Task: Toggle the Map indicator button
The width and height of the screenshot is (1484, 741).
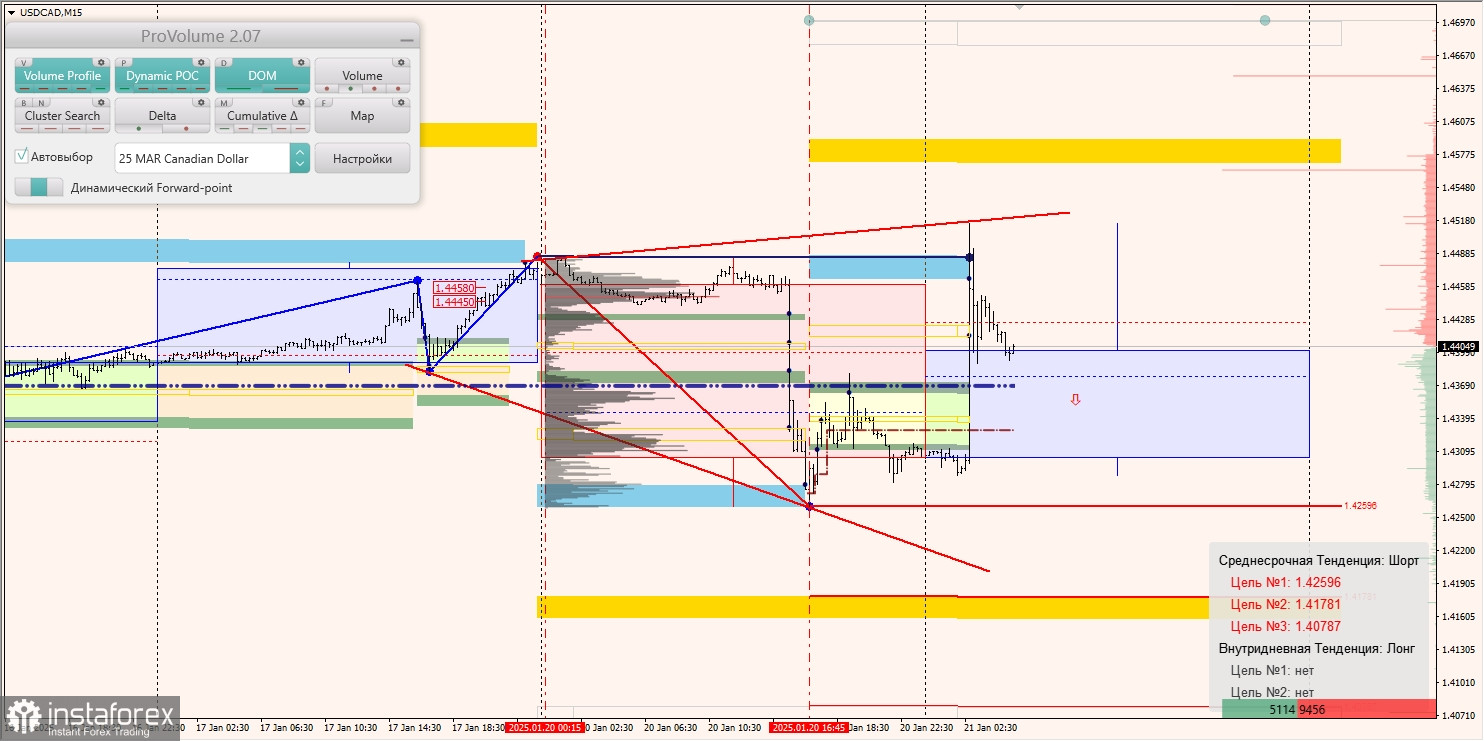Action: [362, 116]
